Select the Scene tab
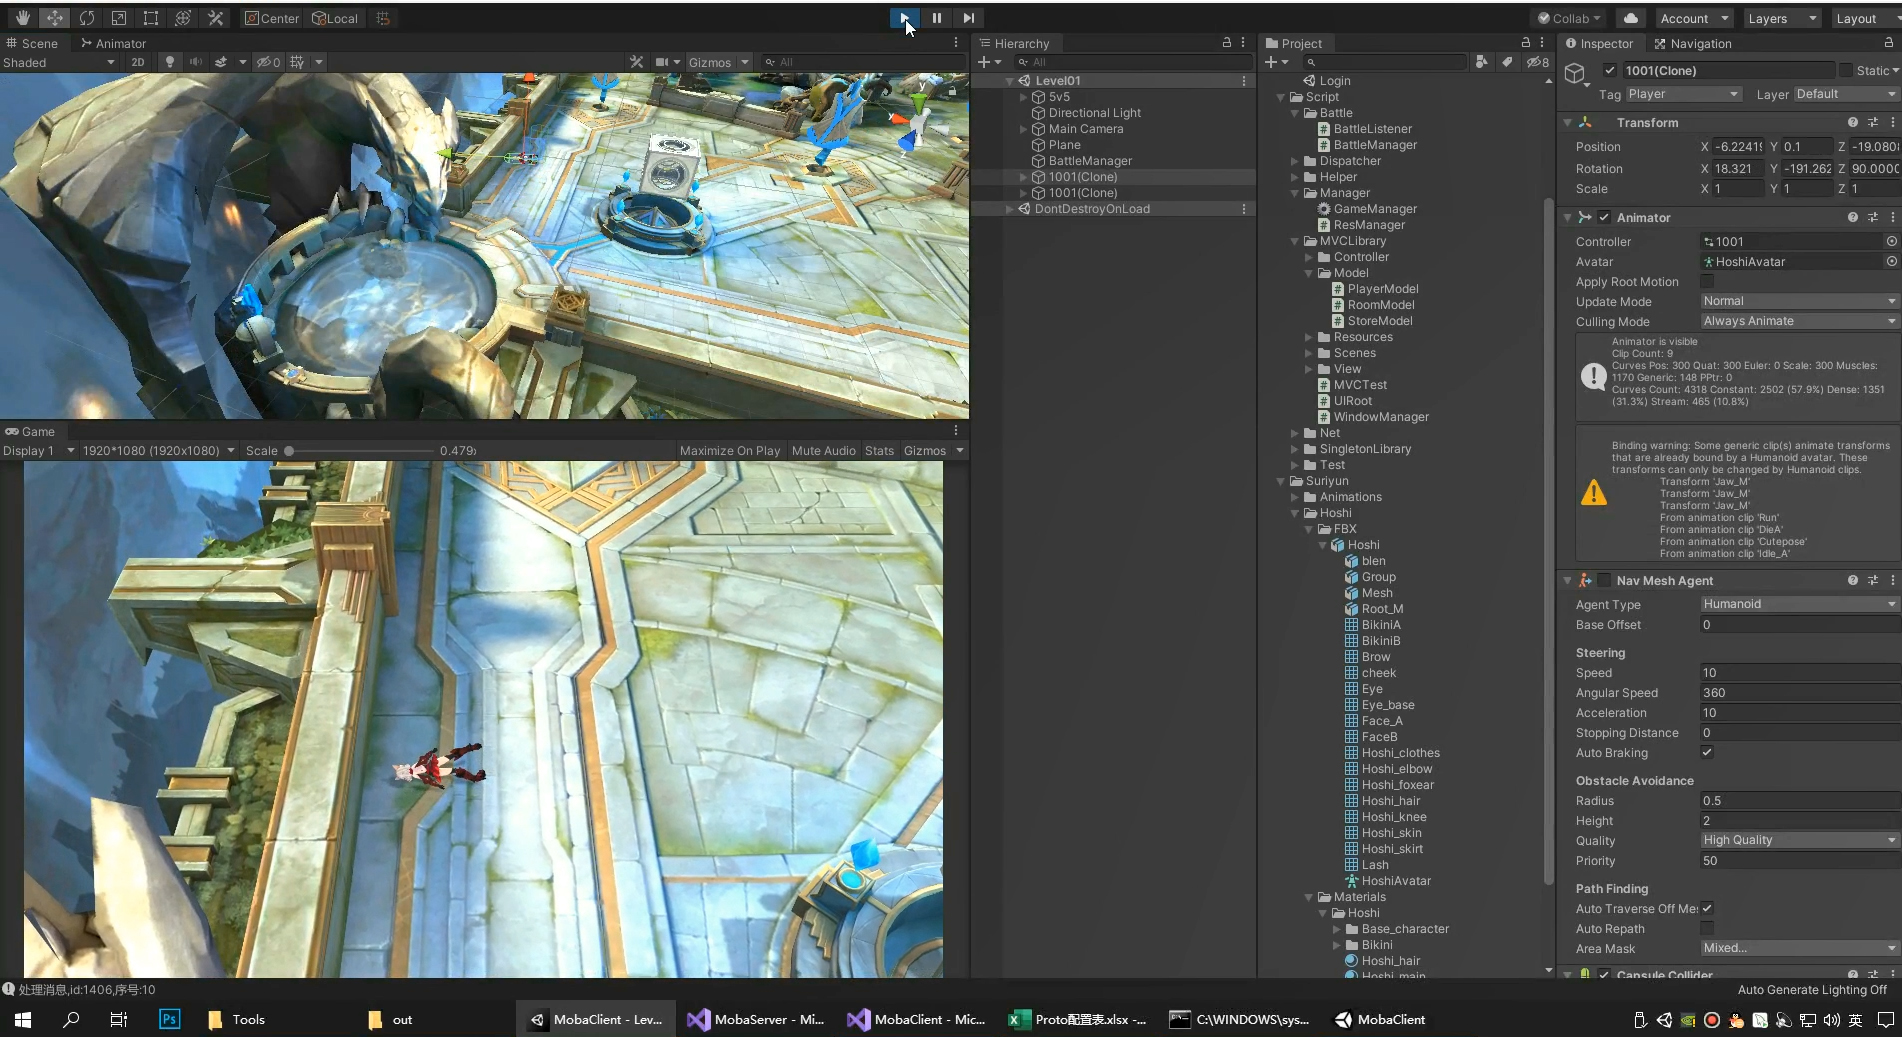Screen dimensions: 1902x1037 tap(32, 43)
